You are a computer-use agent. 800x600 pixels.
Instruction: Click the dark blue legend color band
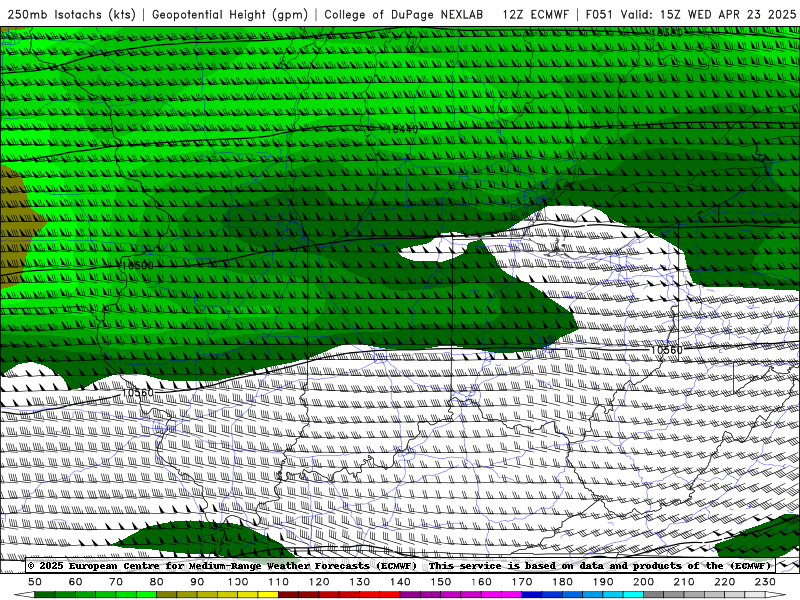pyautogui.click(x=532, y=595)
